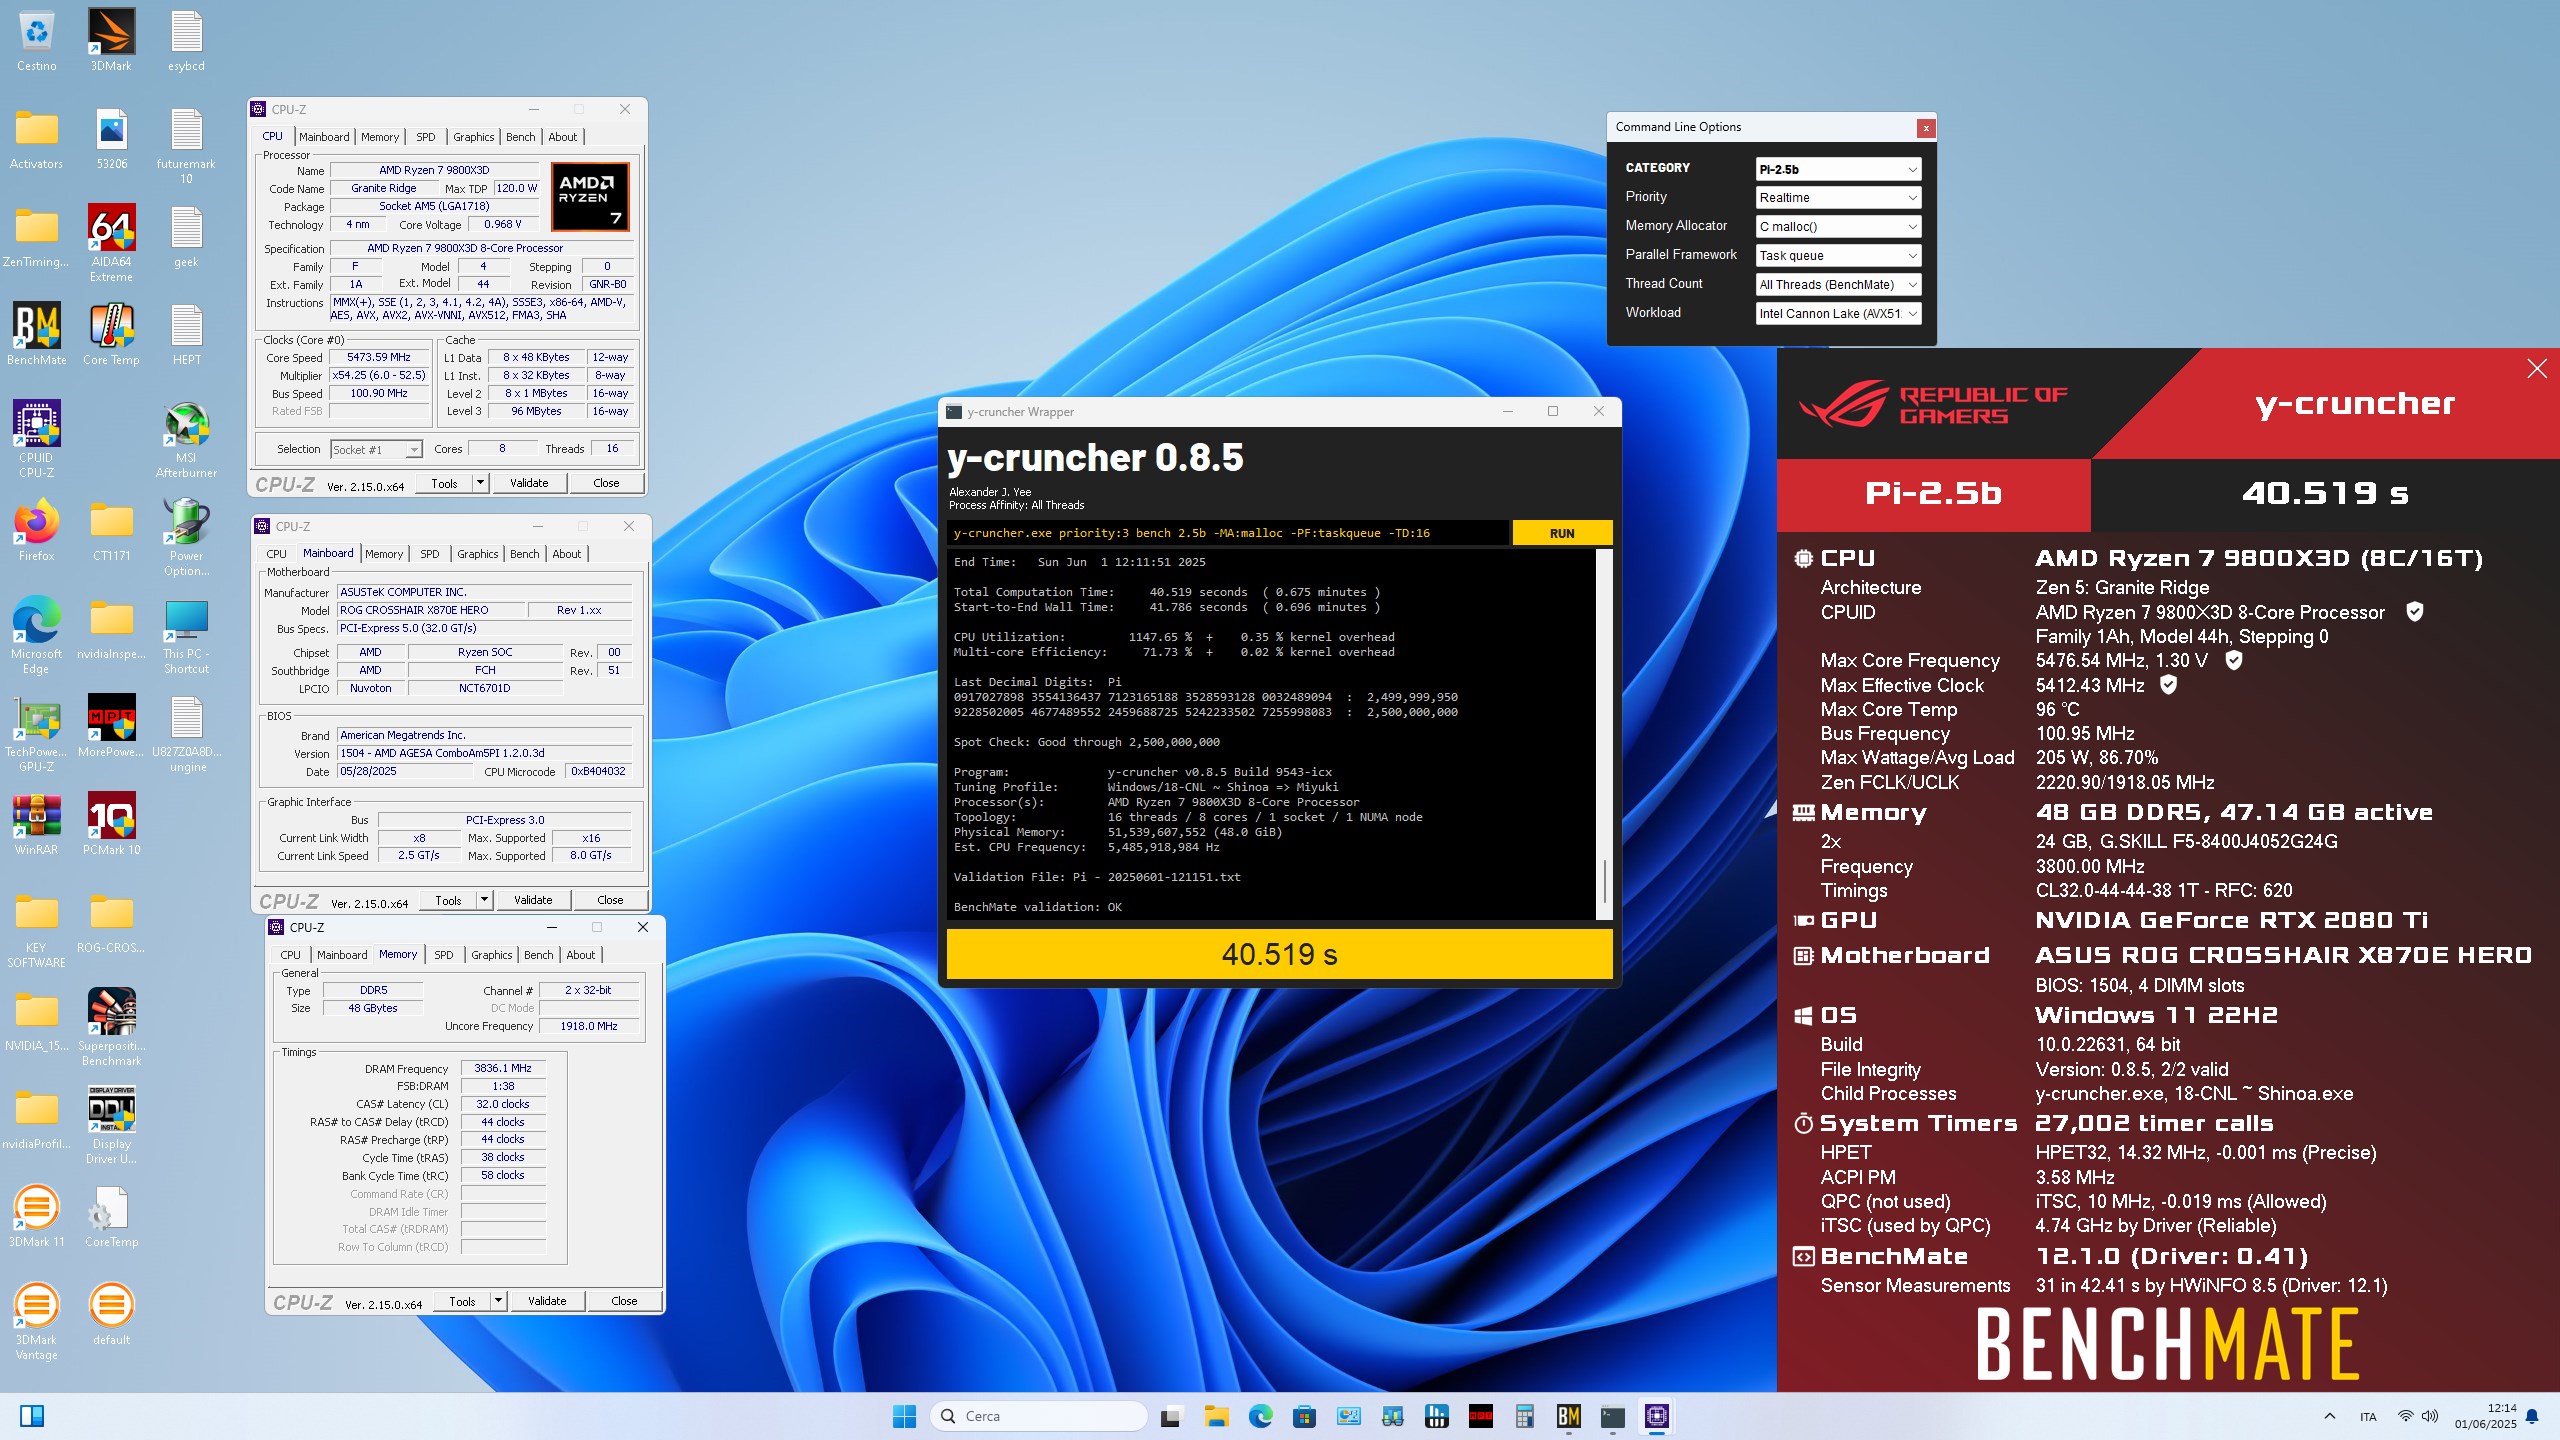Expand the Parallel Framework Task queue dropdown

[x=1838, y=256]
